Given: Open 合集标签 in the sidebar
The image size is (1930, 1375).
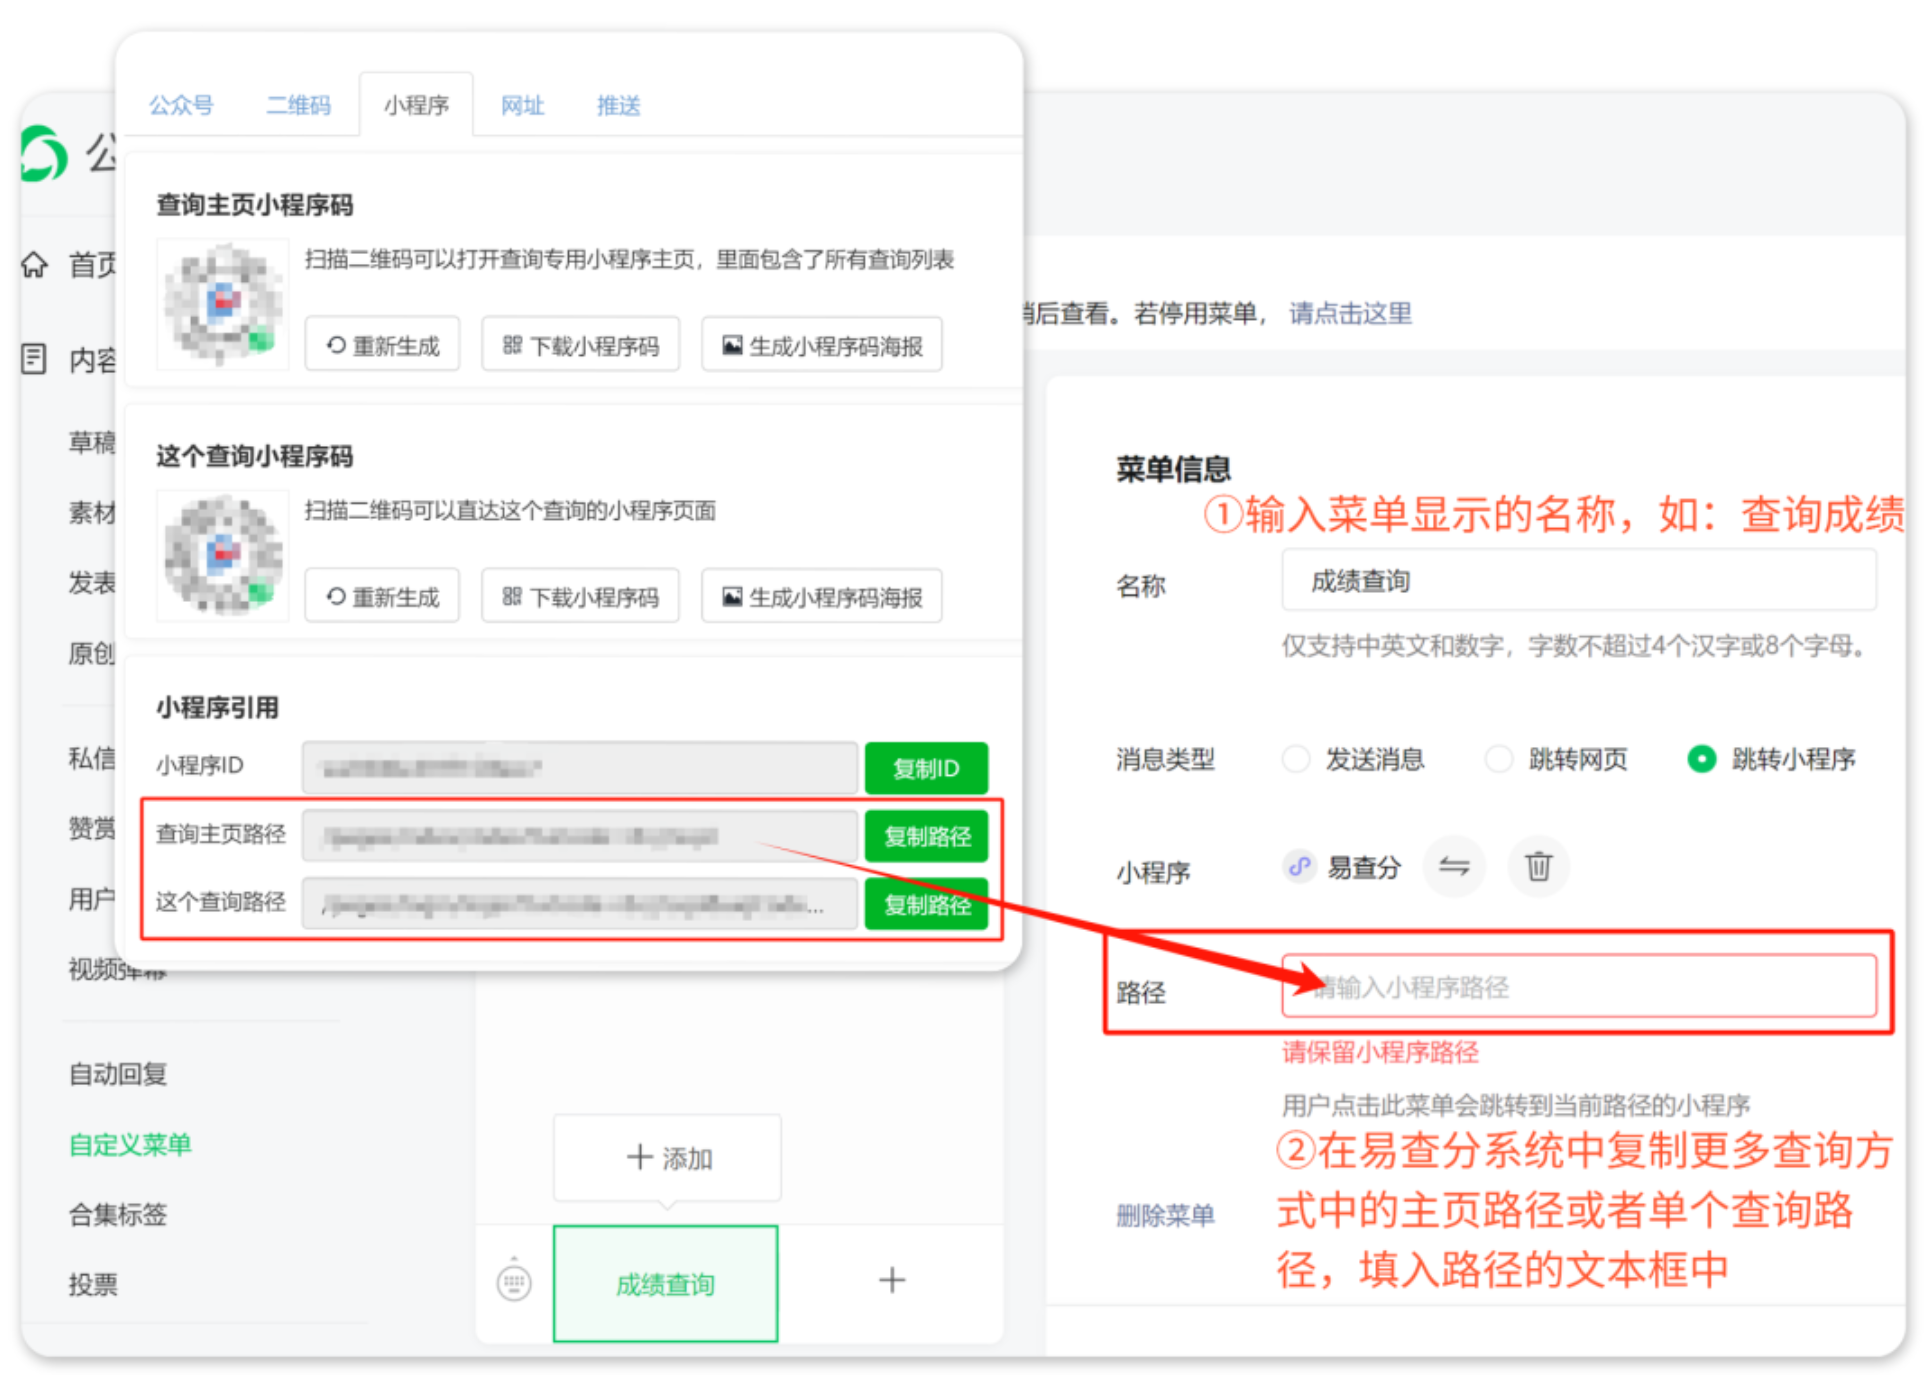Looking at the screenshot, I should coord(118,1214).
